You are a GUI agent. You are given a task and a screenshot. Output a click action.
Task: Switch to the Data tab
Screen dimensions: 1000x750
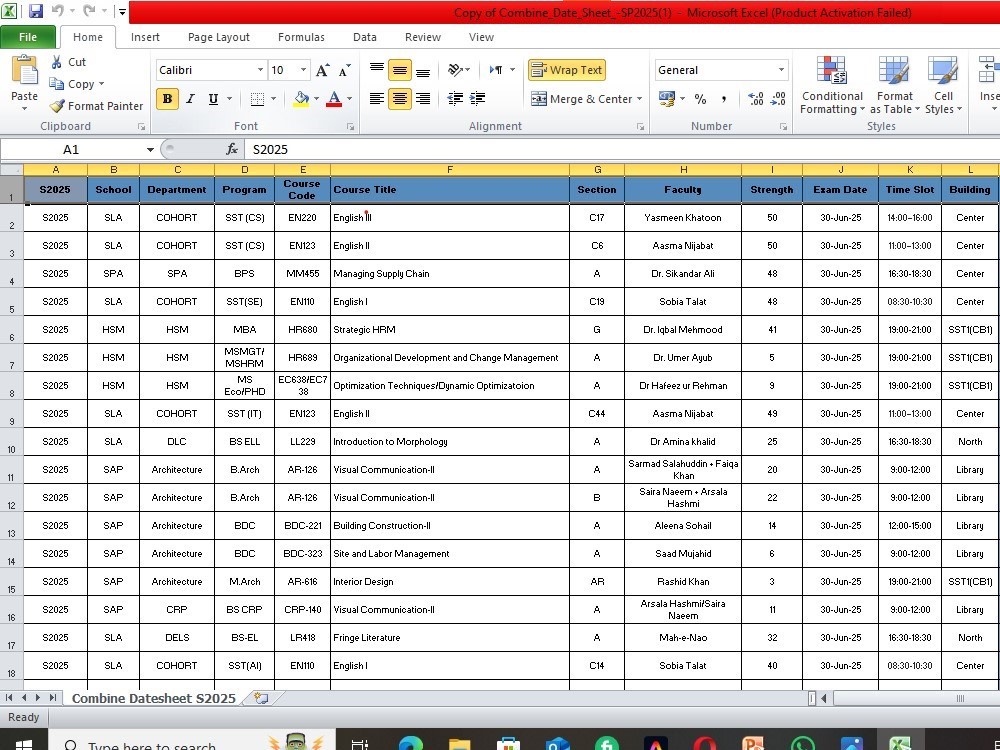click(365, 37)
